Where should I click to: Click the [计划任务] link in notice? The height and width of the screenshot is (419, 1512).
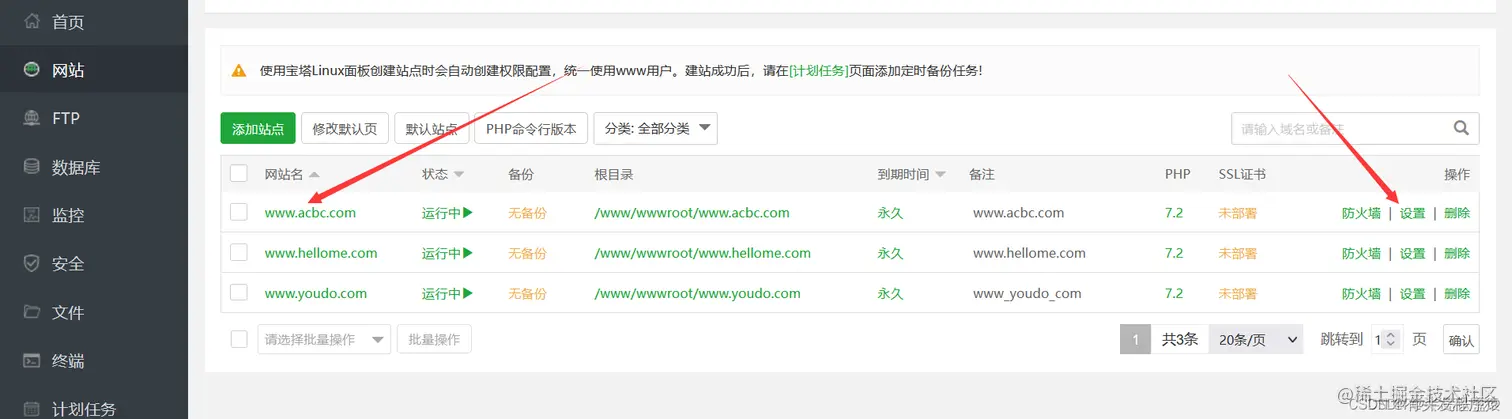coord(818,71)
